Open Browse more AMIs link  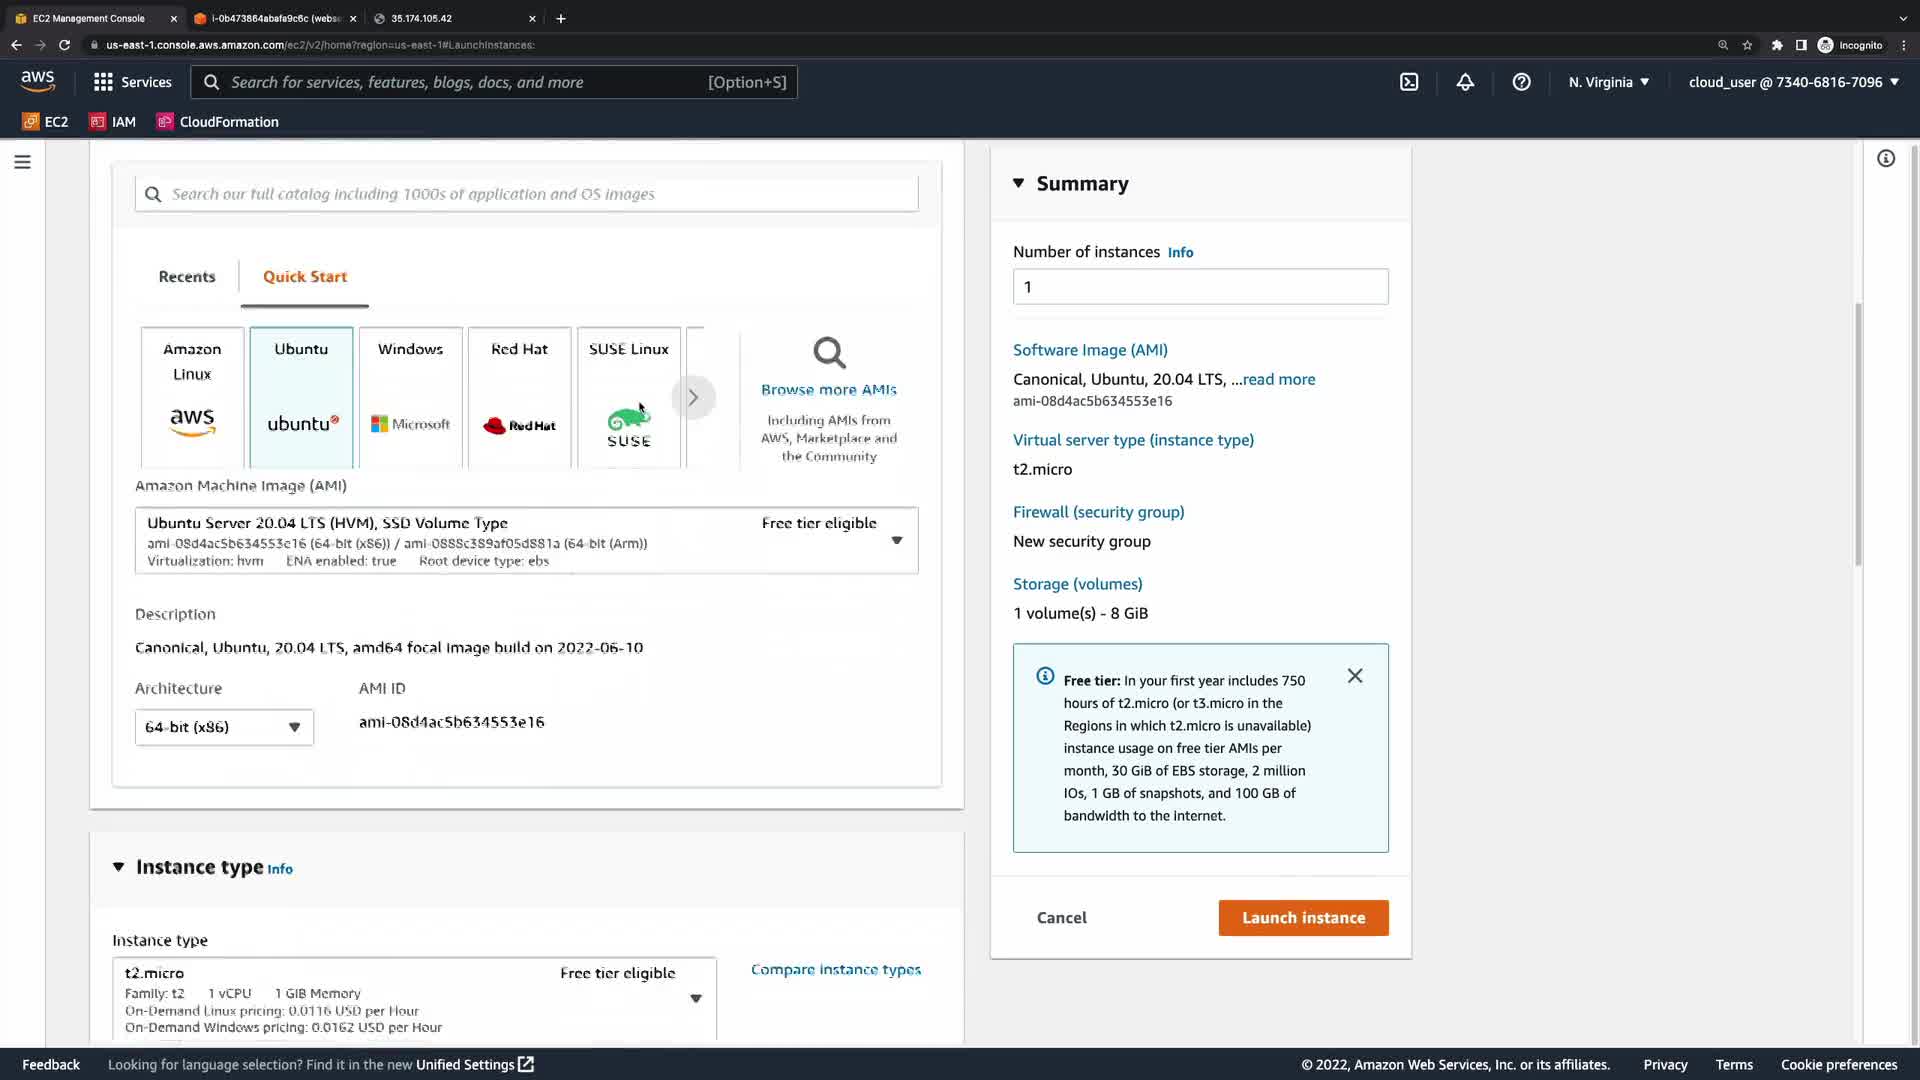(828, 389)
